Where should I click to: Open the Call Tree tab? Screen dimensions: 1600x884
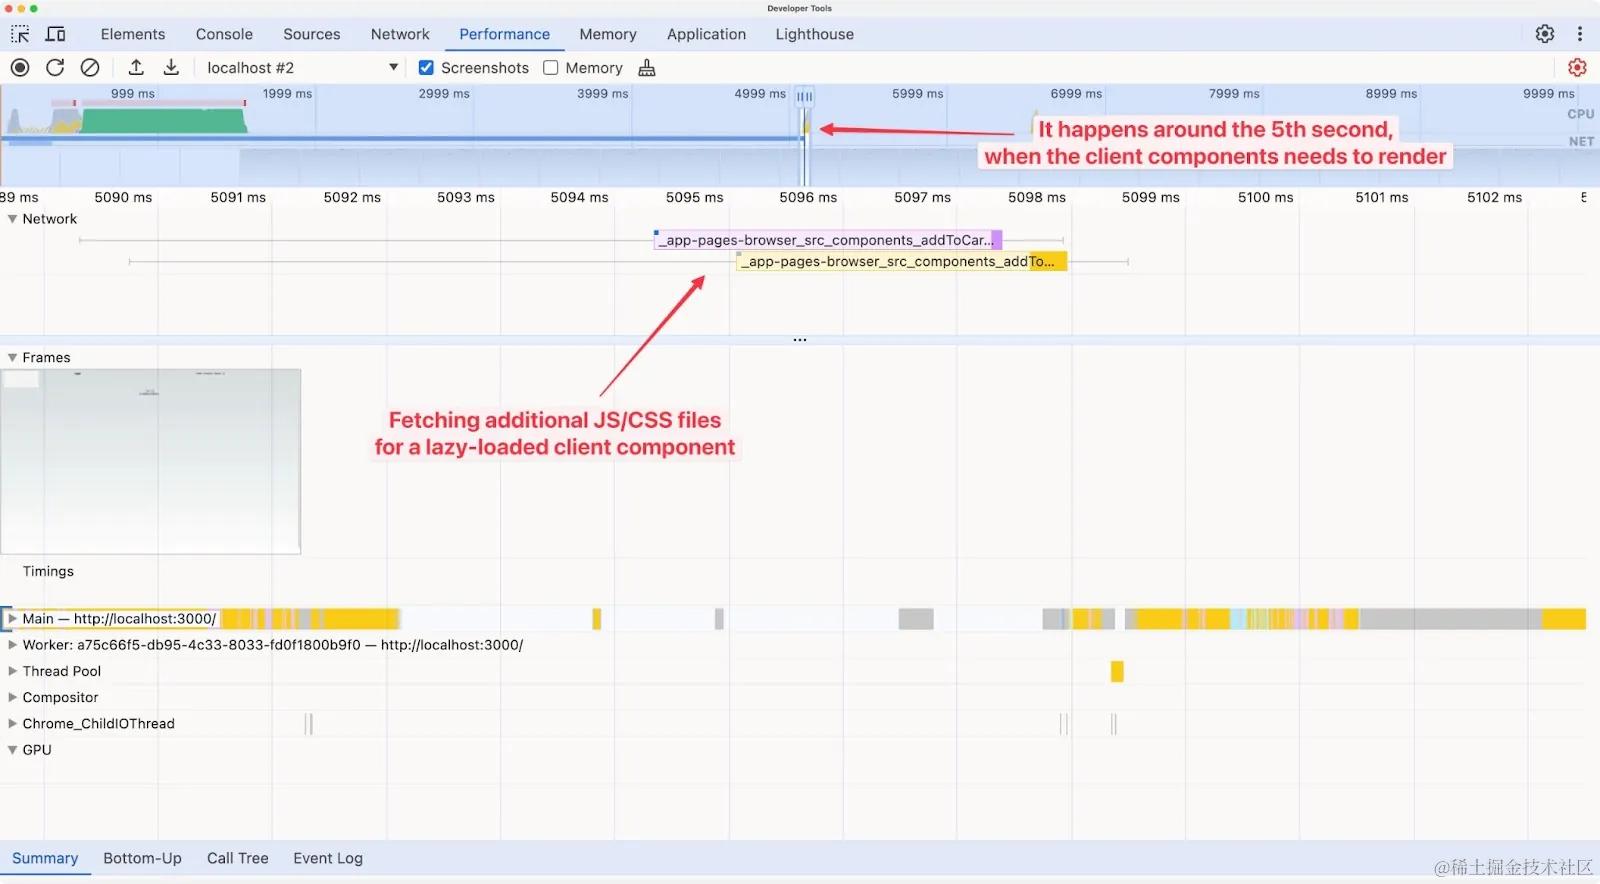click(238, 858)
